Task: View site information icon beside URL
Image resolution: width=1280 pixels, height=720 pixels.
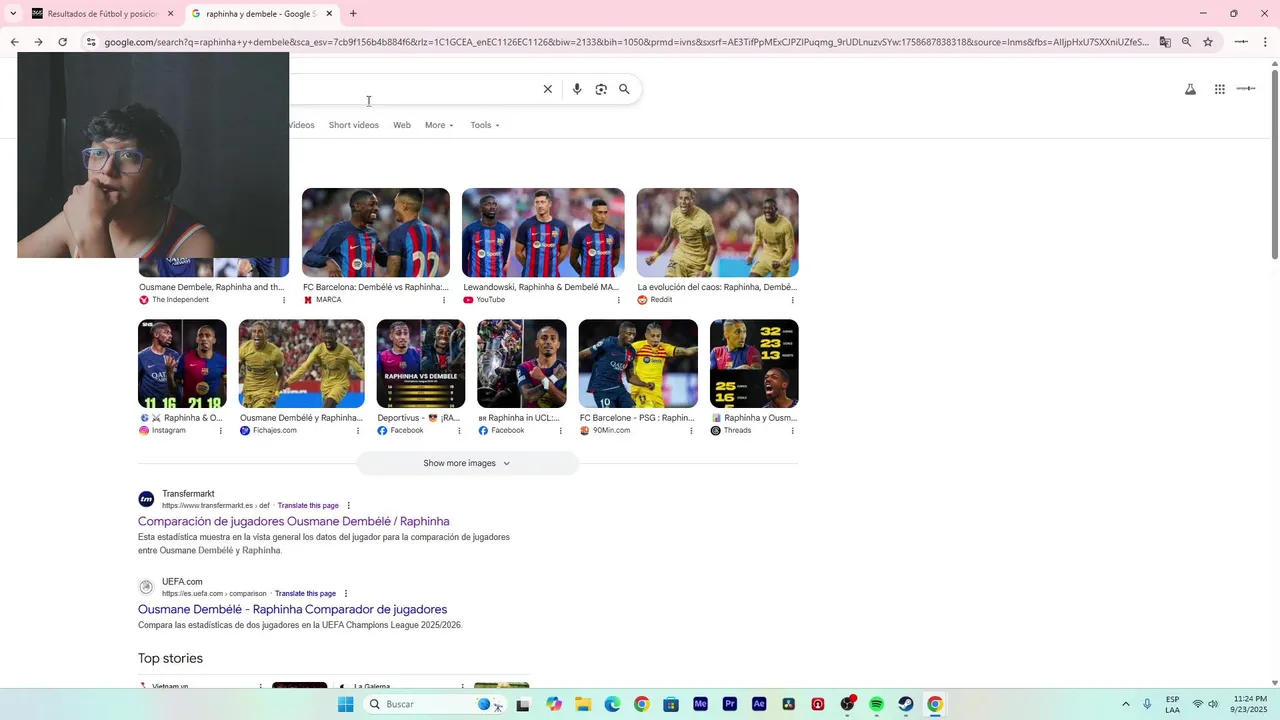Action: point(91,42)
